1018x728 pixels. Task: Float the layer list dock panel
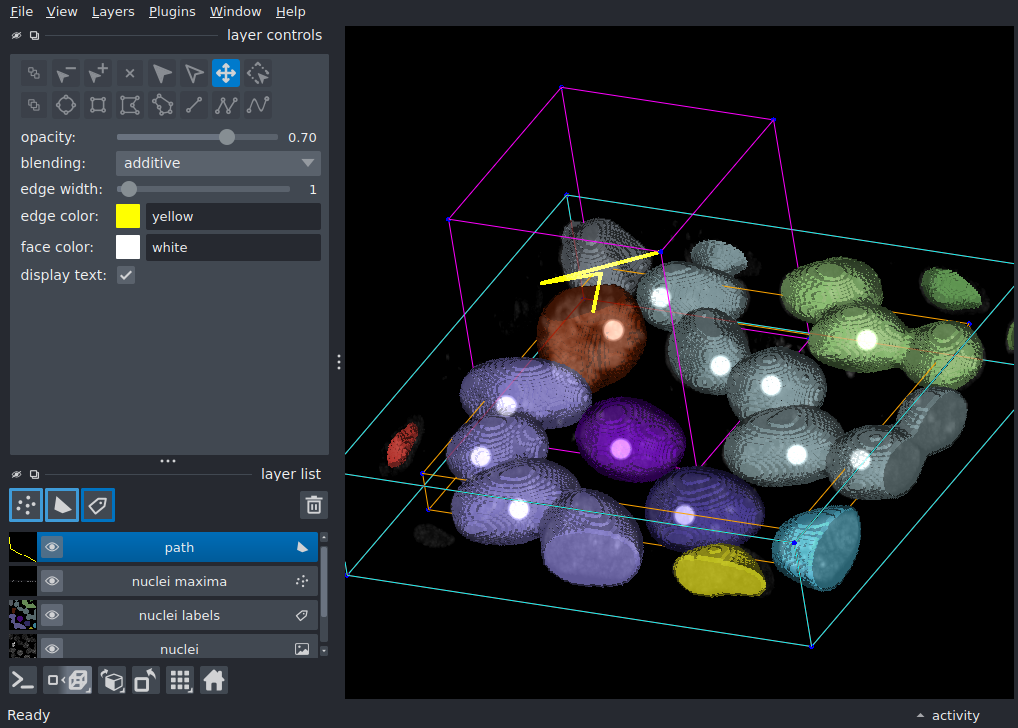point(34,474)
